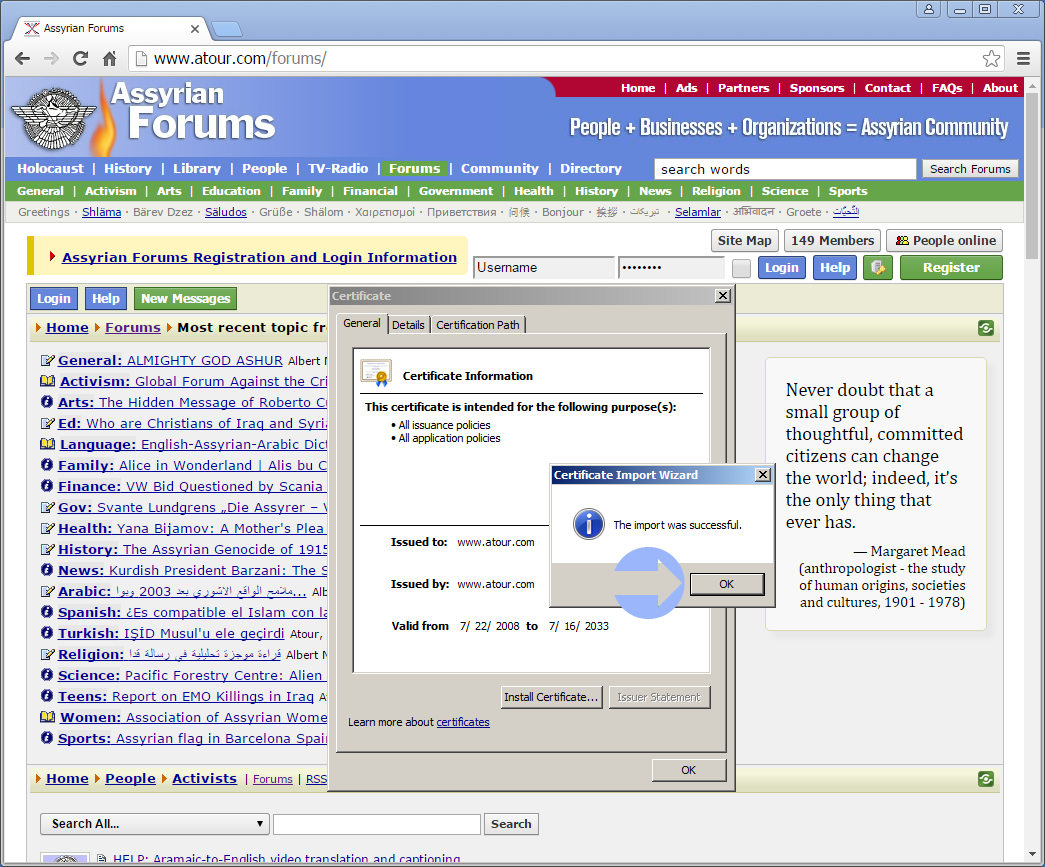Click the browser Forward arrow
Viewport: 1045px width, 867px height.
tap(51, 59)
